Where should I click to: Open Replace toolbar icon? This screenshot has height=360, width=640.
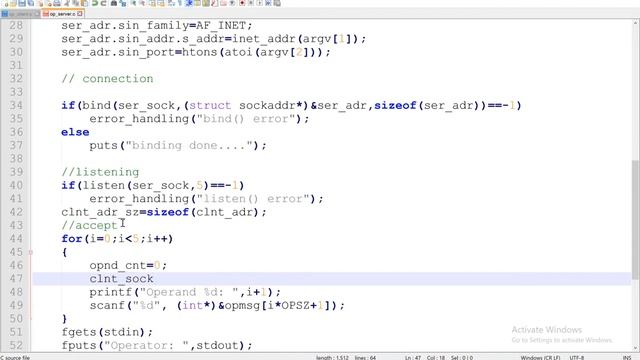click(x=123, y=3)
